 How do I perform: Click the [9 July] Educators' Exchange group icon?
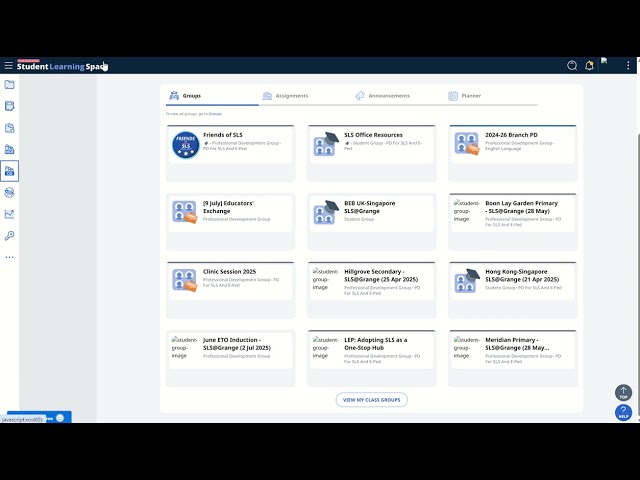(184, 212)
